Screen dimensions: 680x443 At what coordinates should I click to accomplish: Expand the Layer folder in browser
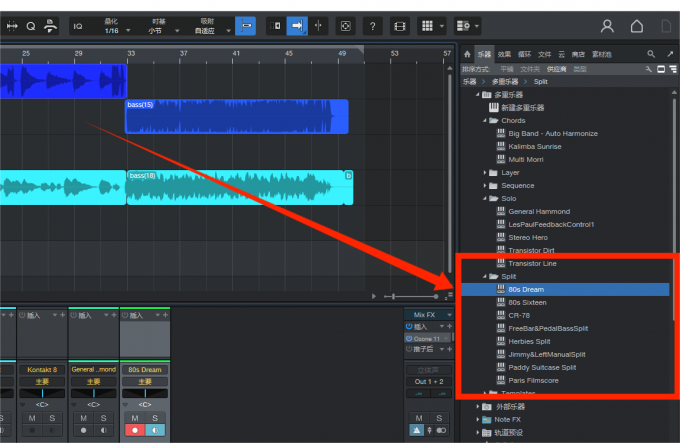pyautogui.click(x=485, y=172)
